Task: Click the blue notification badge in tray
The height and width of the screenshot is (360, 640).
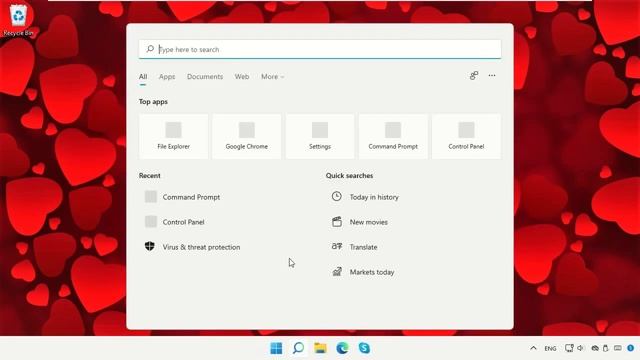Action: pos(631,348)
